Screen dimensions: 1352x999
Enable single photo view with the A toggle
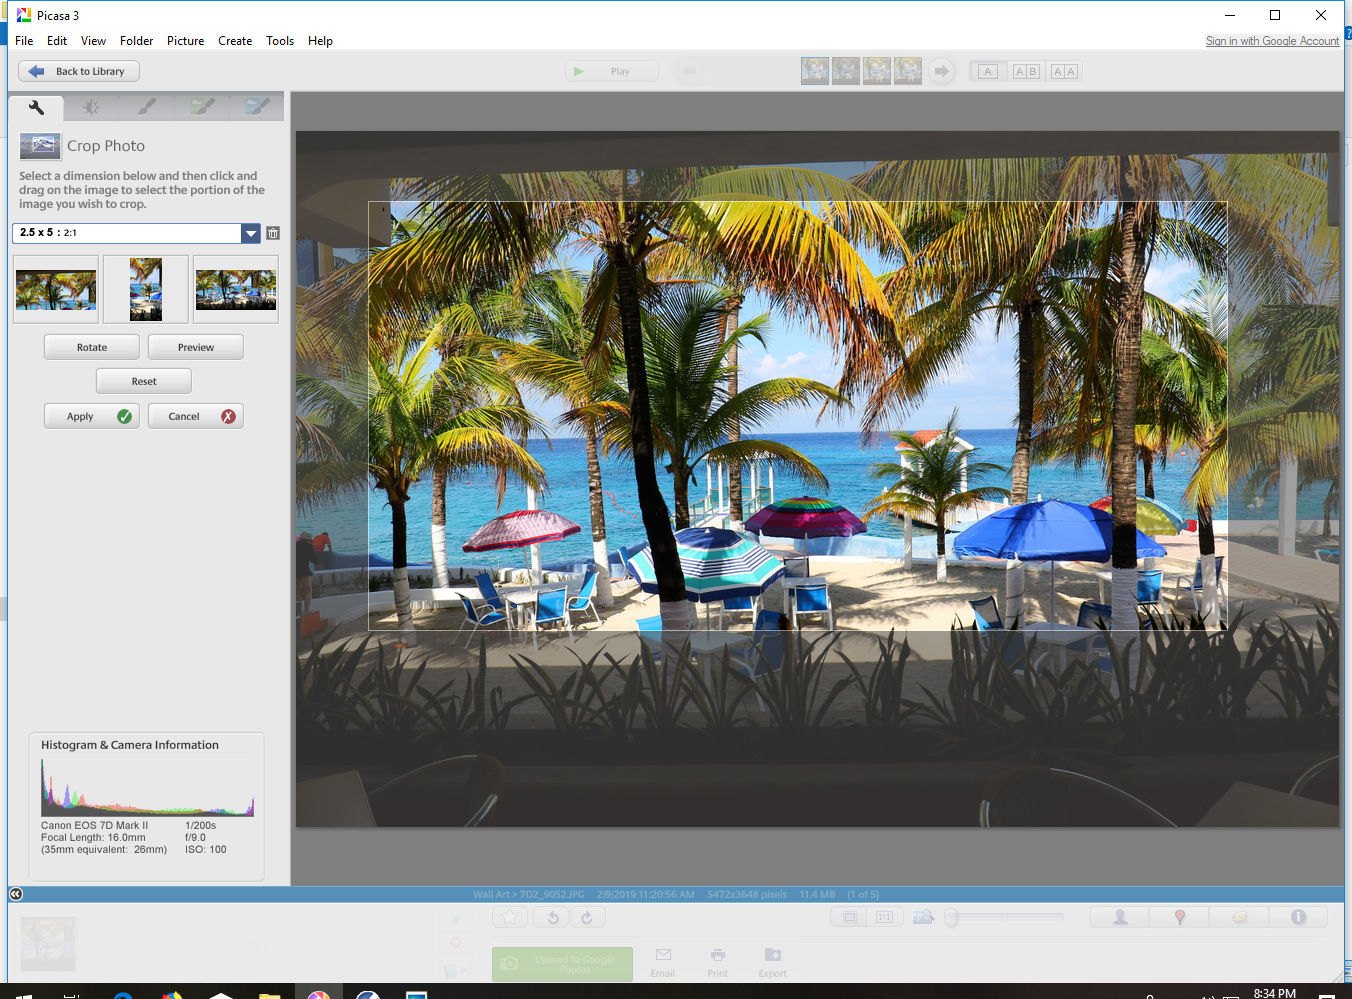[x=987, y=70]
